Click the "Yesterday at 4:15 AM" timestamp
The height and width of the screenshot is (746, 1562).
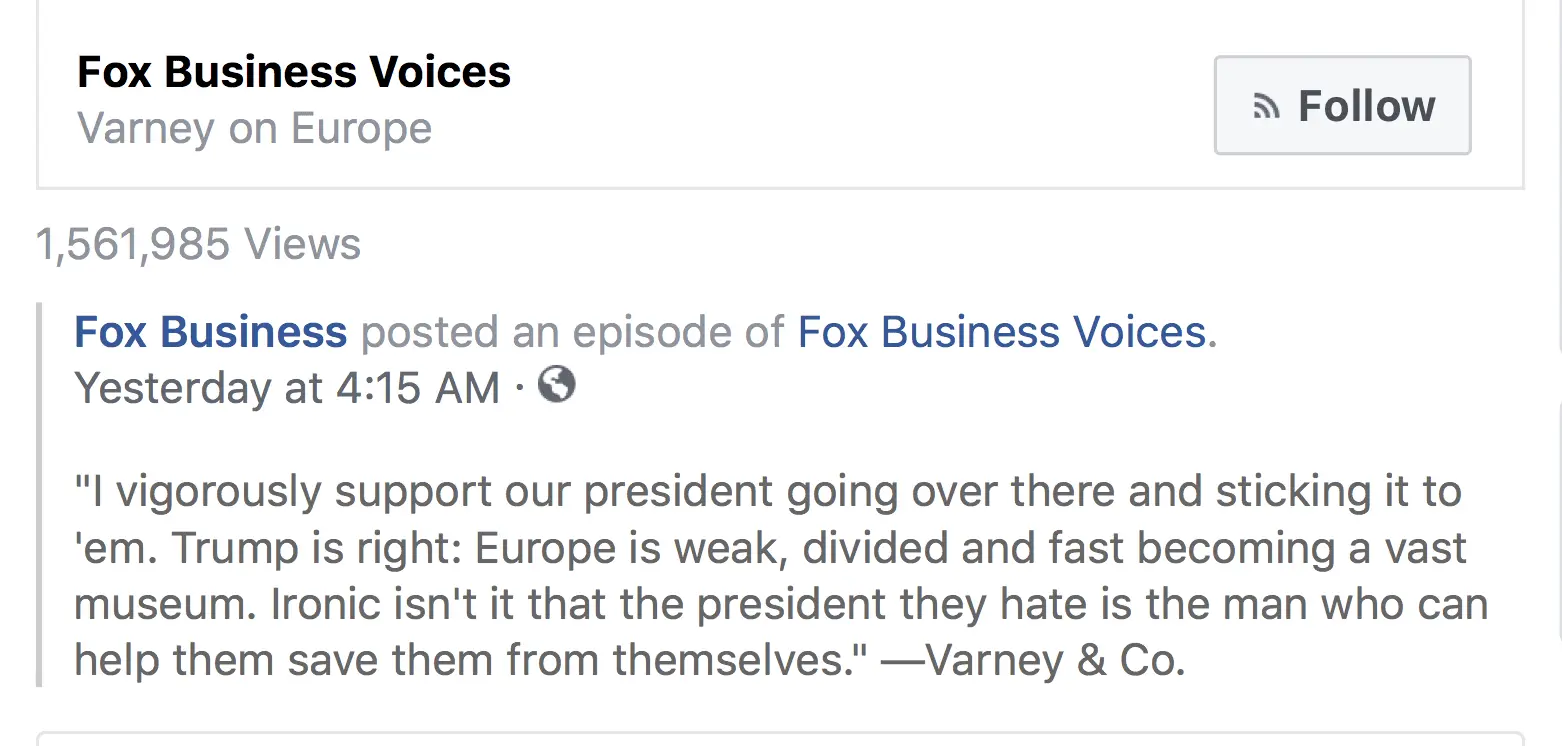287,388
